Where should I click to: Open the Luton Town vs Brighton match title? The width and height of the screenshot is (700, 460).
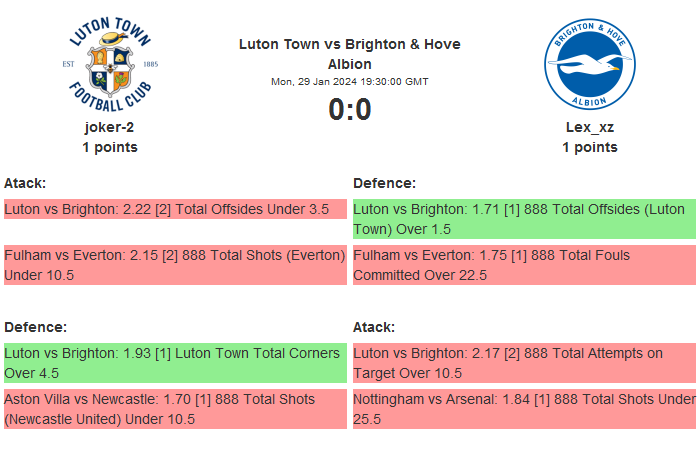click(x=350, y=54)
